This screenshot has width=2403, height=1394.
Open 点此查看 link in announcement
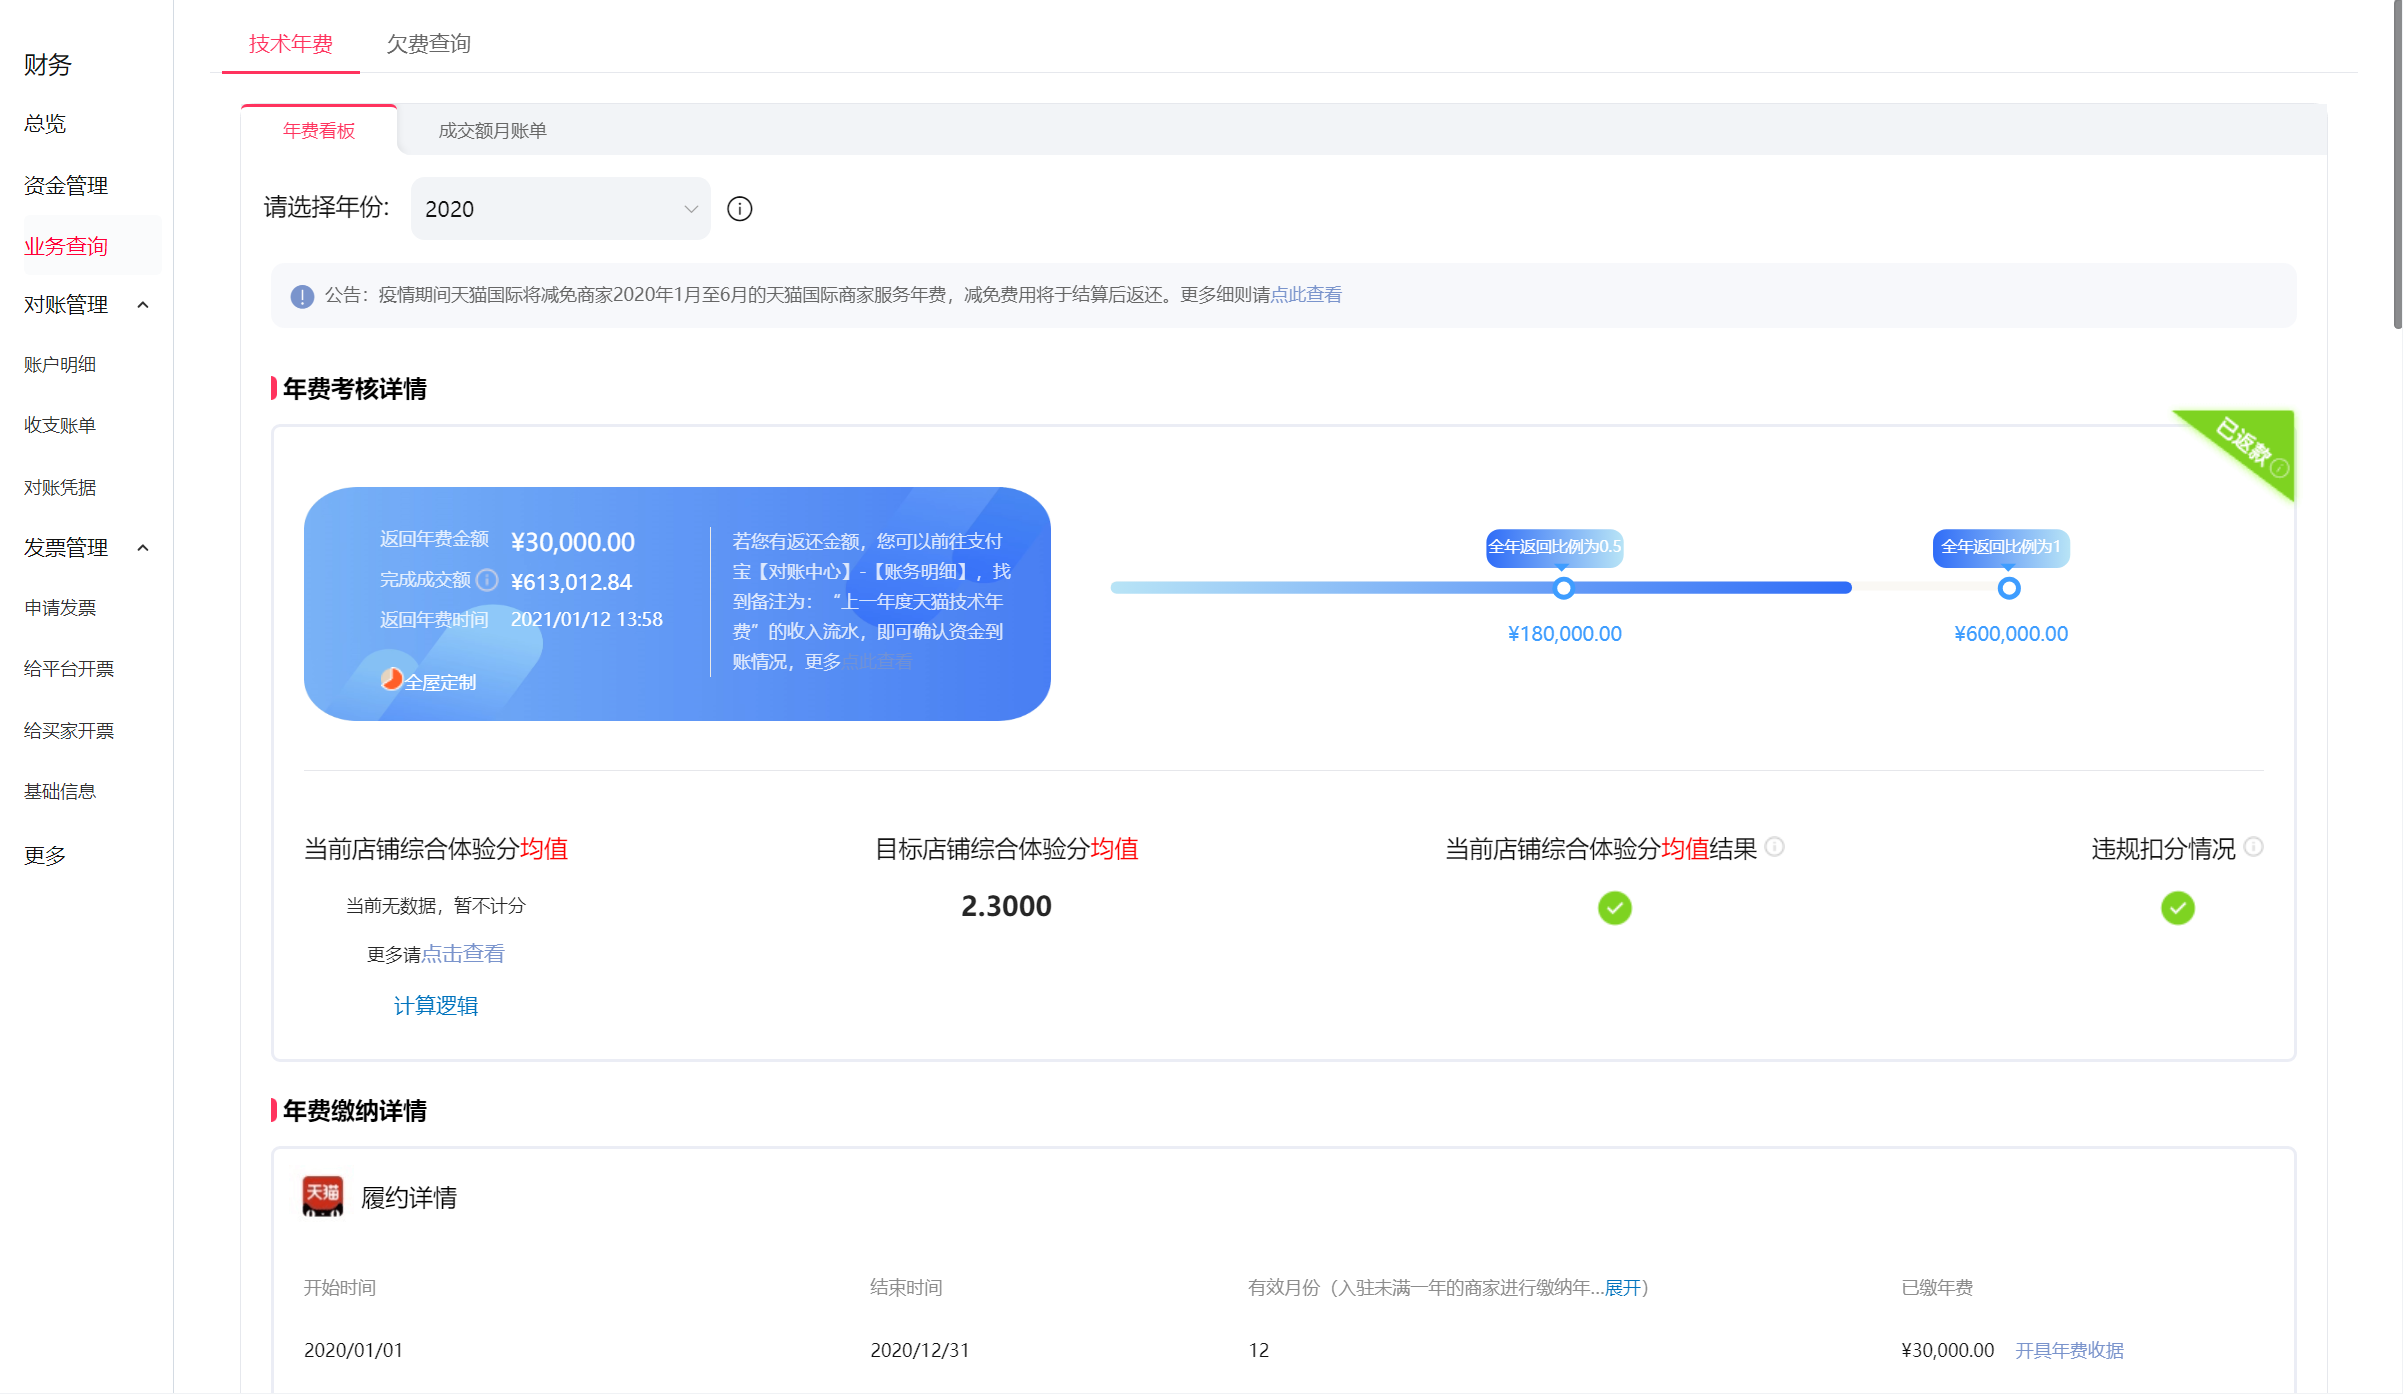pyautogui.click(x=1306, y=295)
